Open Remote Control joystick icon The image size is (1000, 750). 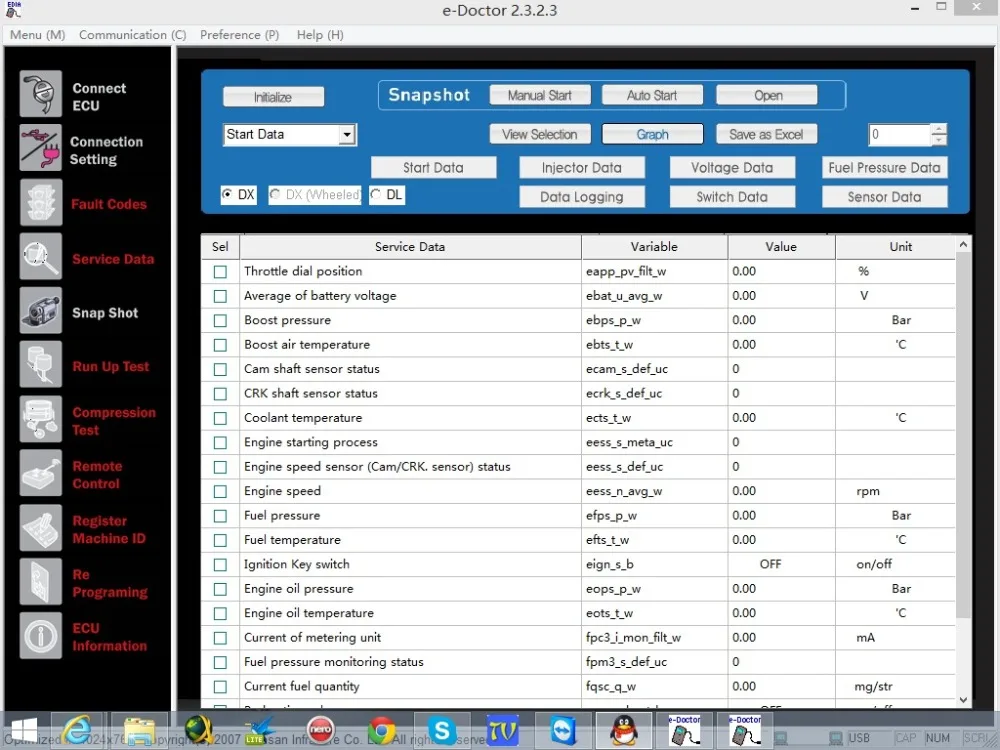click(x=41, y=473)
